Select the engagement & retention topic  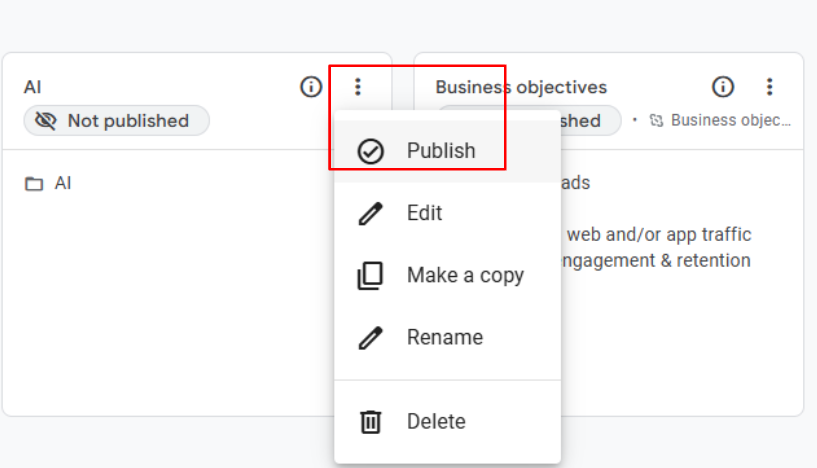tap(656, 261)
